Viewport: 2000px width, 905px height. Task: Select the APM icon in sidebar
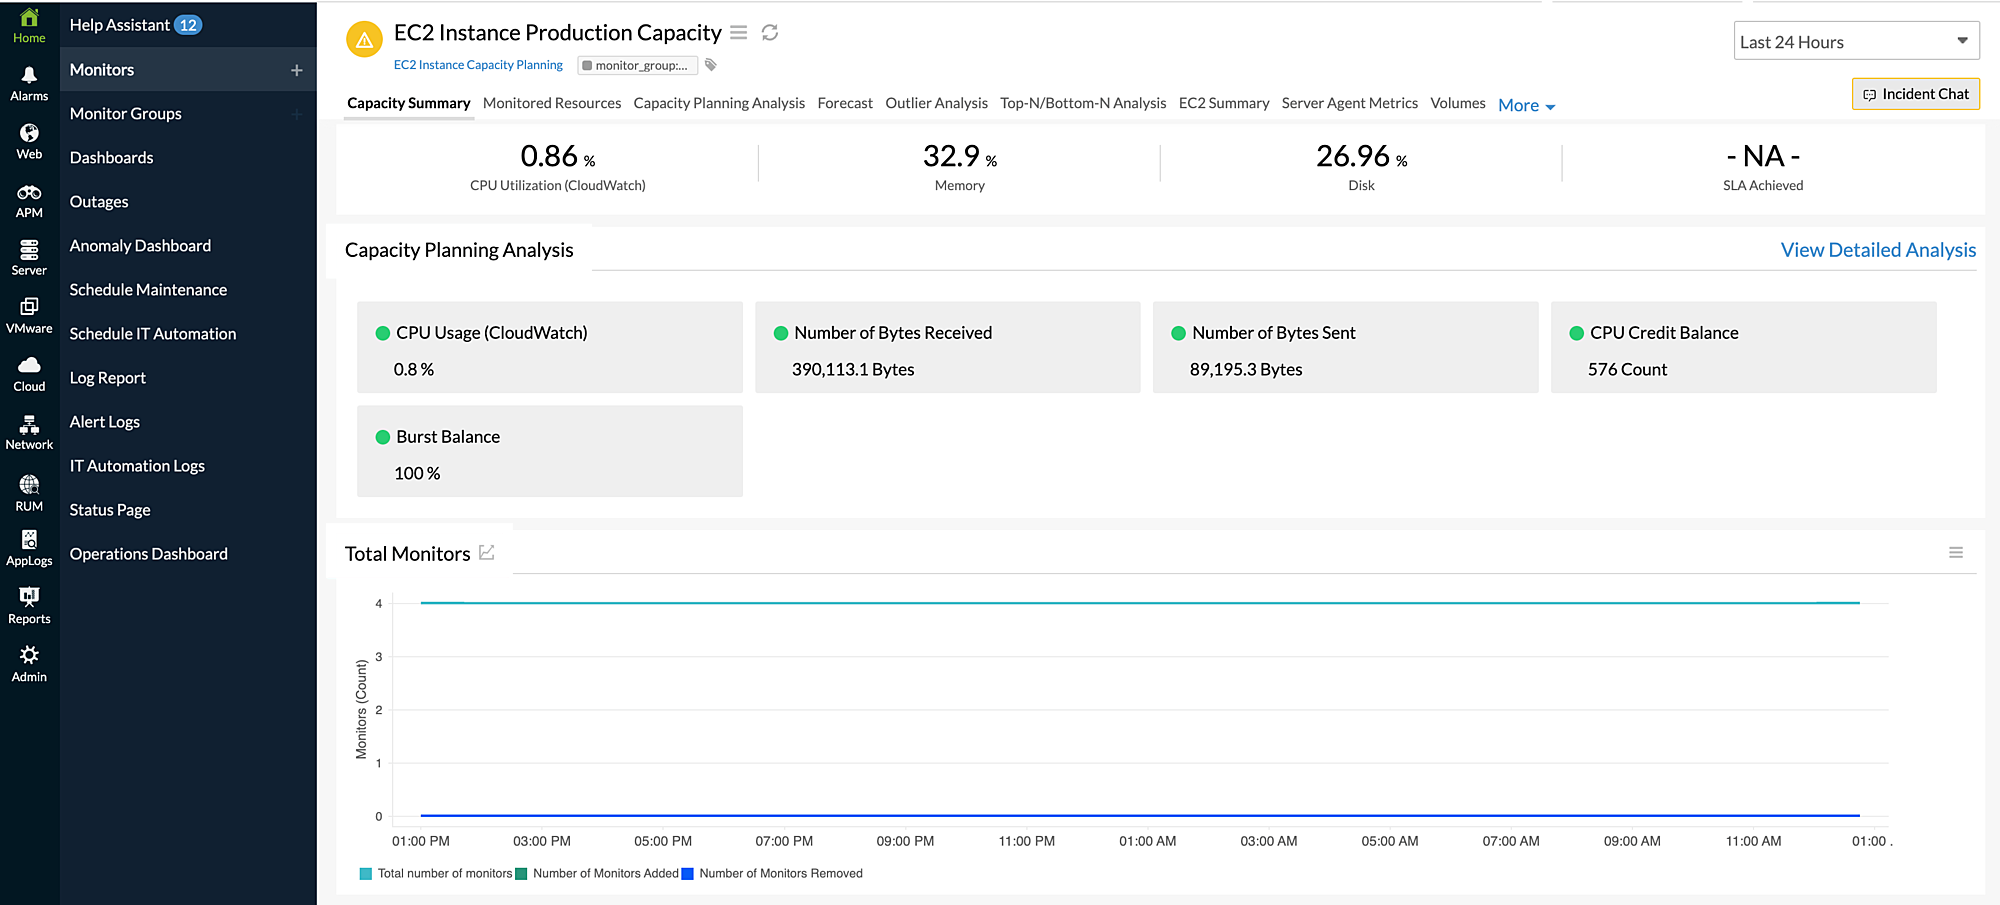29,200
